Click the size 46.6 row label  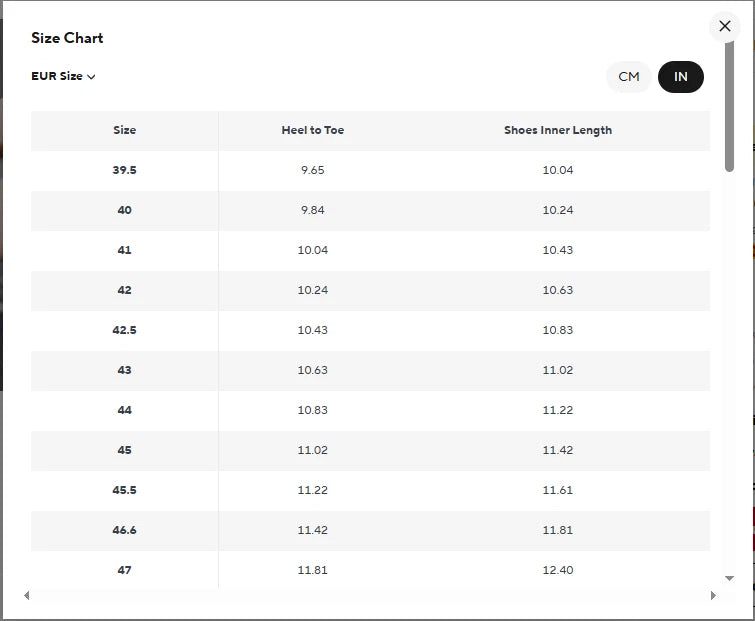[124, 530]
